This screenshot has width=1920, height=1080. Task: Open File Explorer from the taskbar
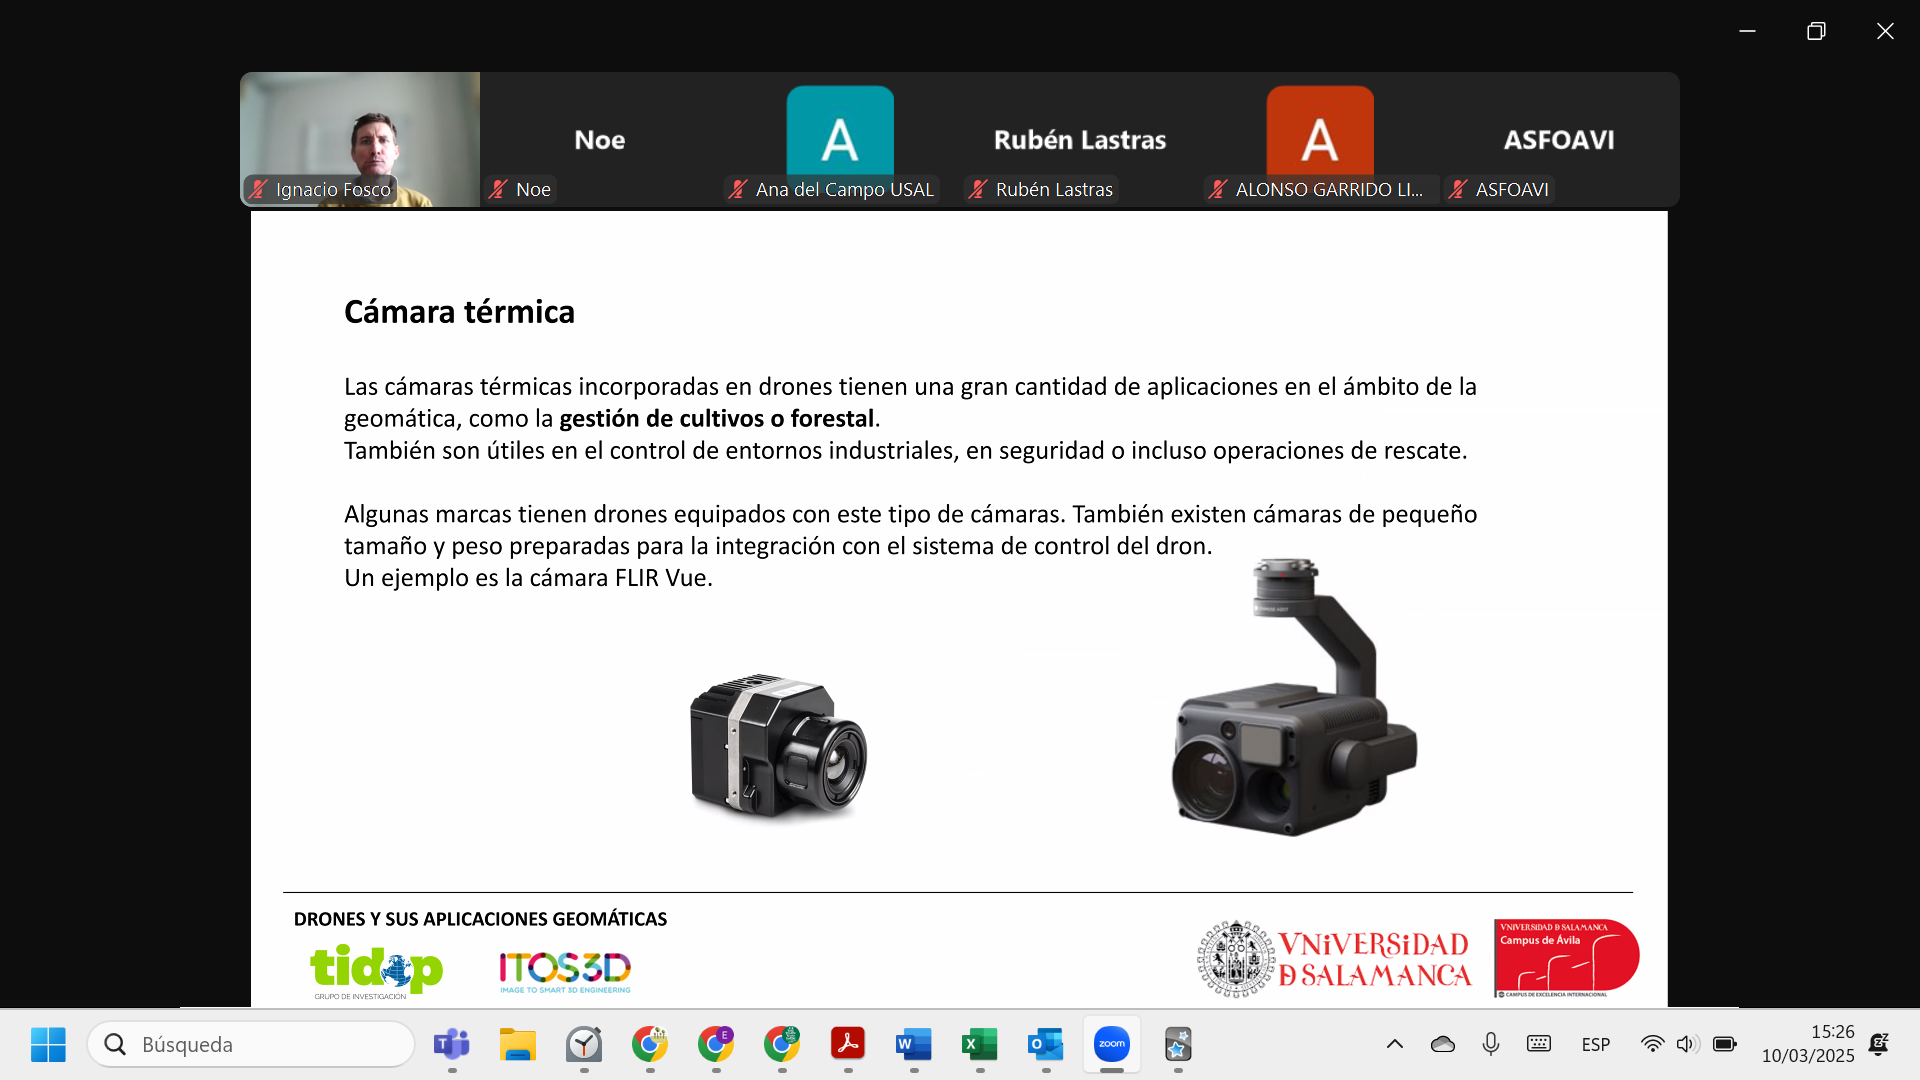pyautogui.click(x=517, y=1045)
